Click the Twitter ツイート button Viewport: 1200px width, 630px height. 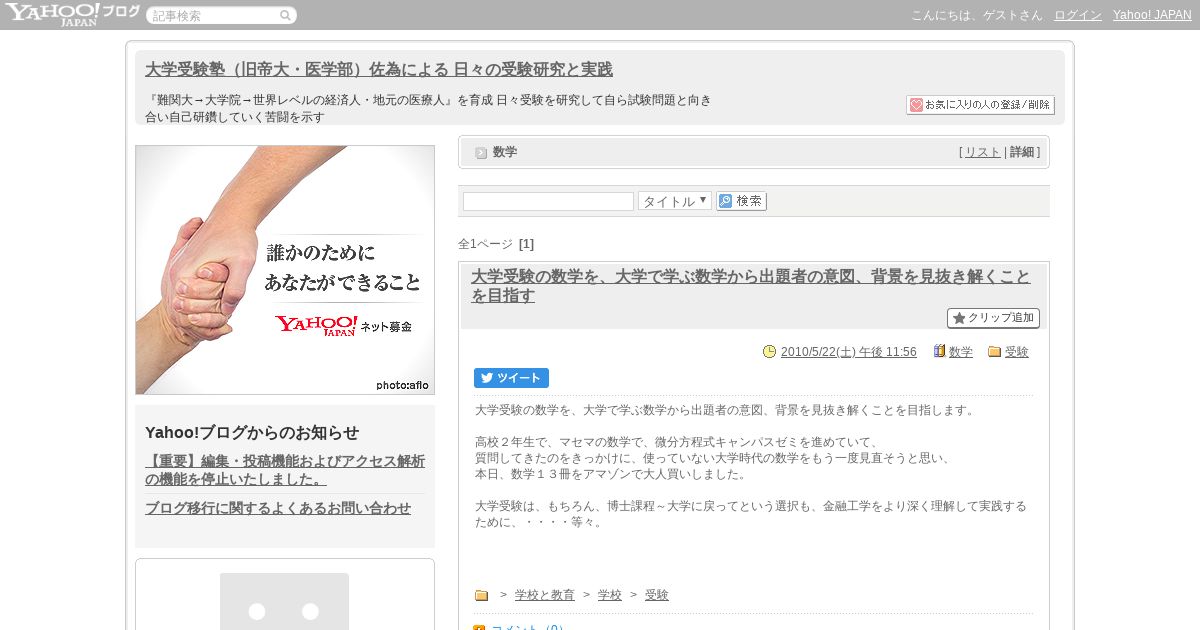(511, 378)
